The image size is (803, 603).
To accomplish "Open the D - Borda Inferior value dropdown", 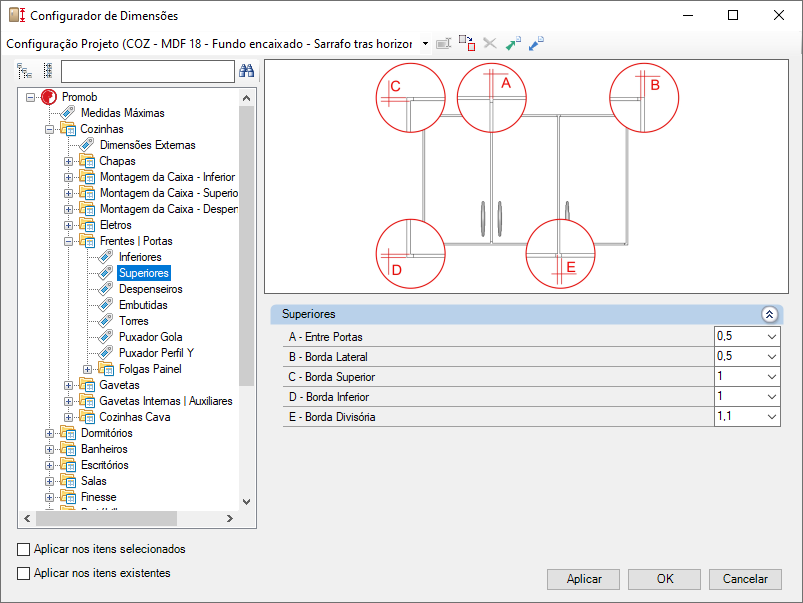I will pyautogui.click(x=772, y=397).
